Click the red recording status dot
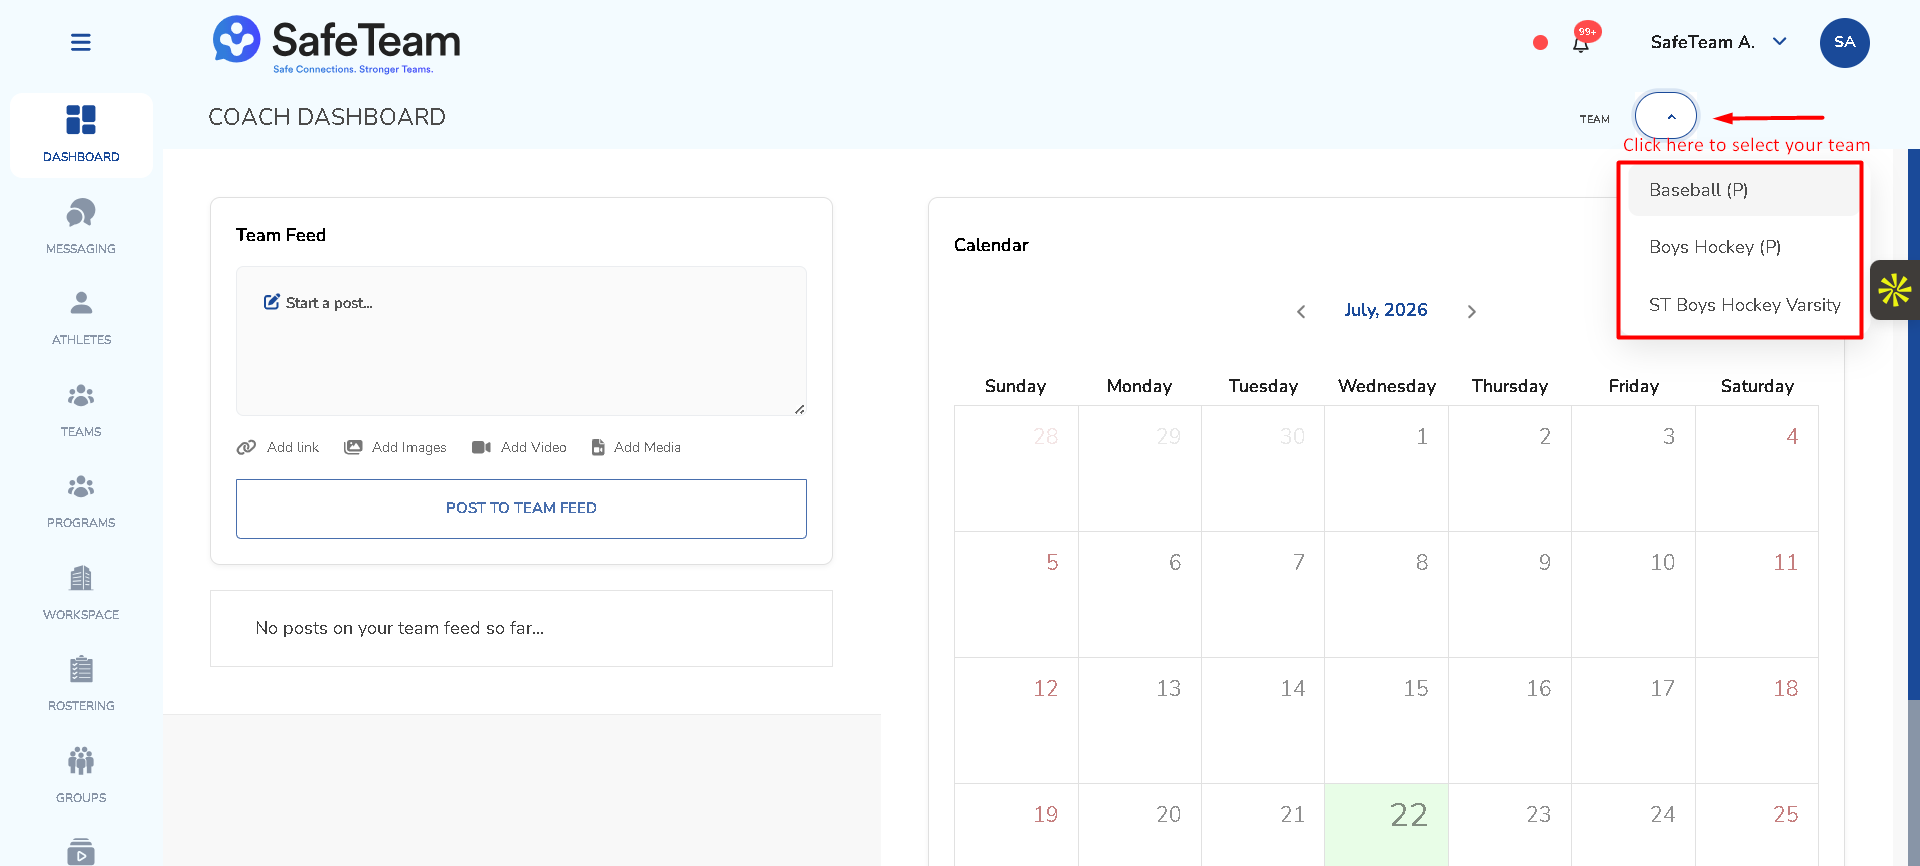 click(1540, 42)
